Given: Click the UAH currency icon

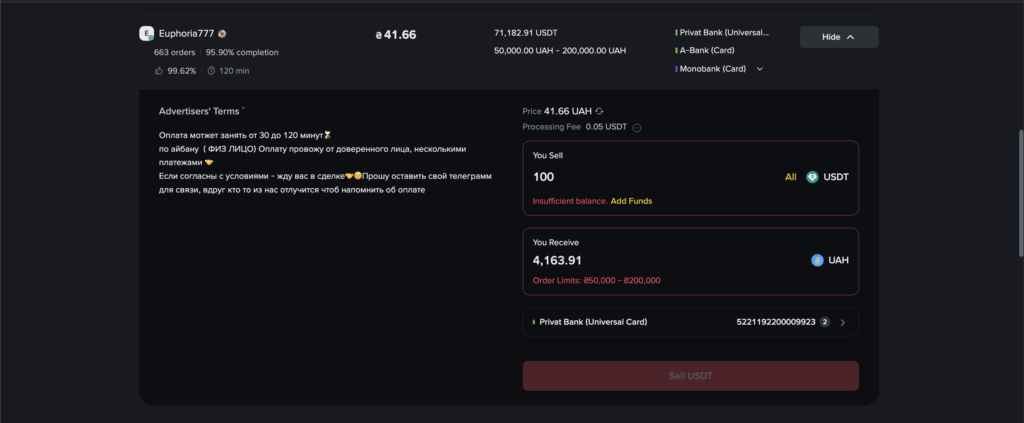Looking at the screenshot, I should click(817, 260).
